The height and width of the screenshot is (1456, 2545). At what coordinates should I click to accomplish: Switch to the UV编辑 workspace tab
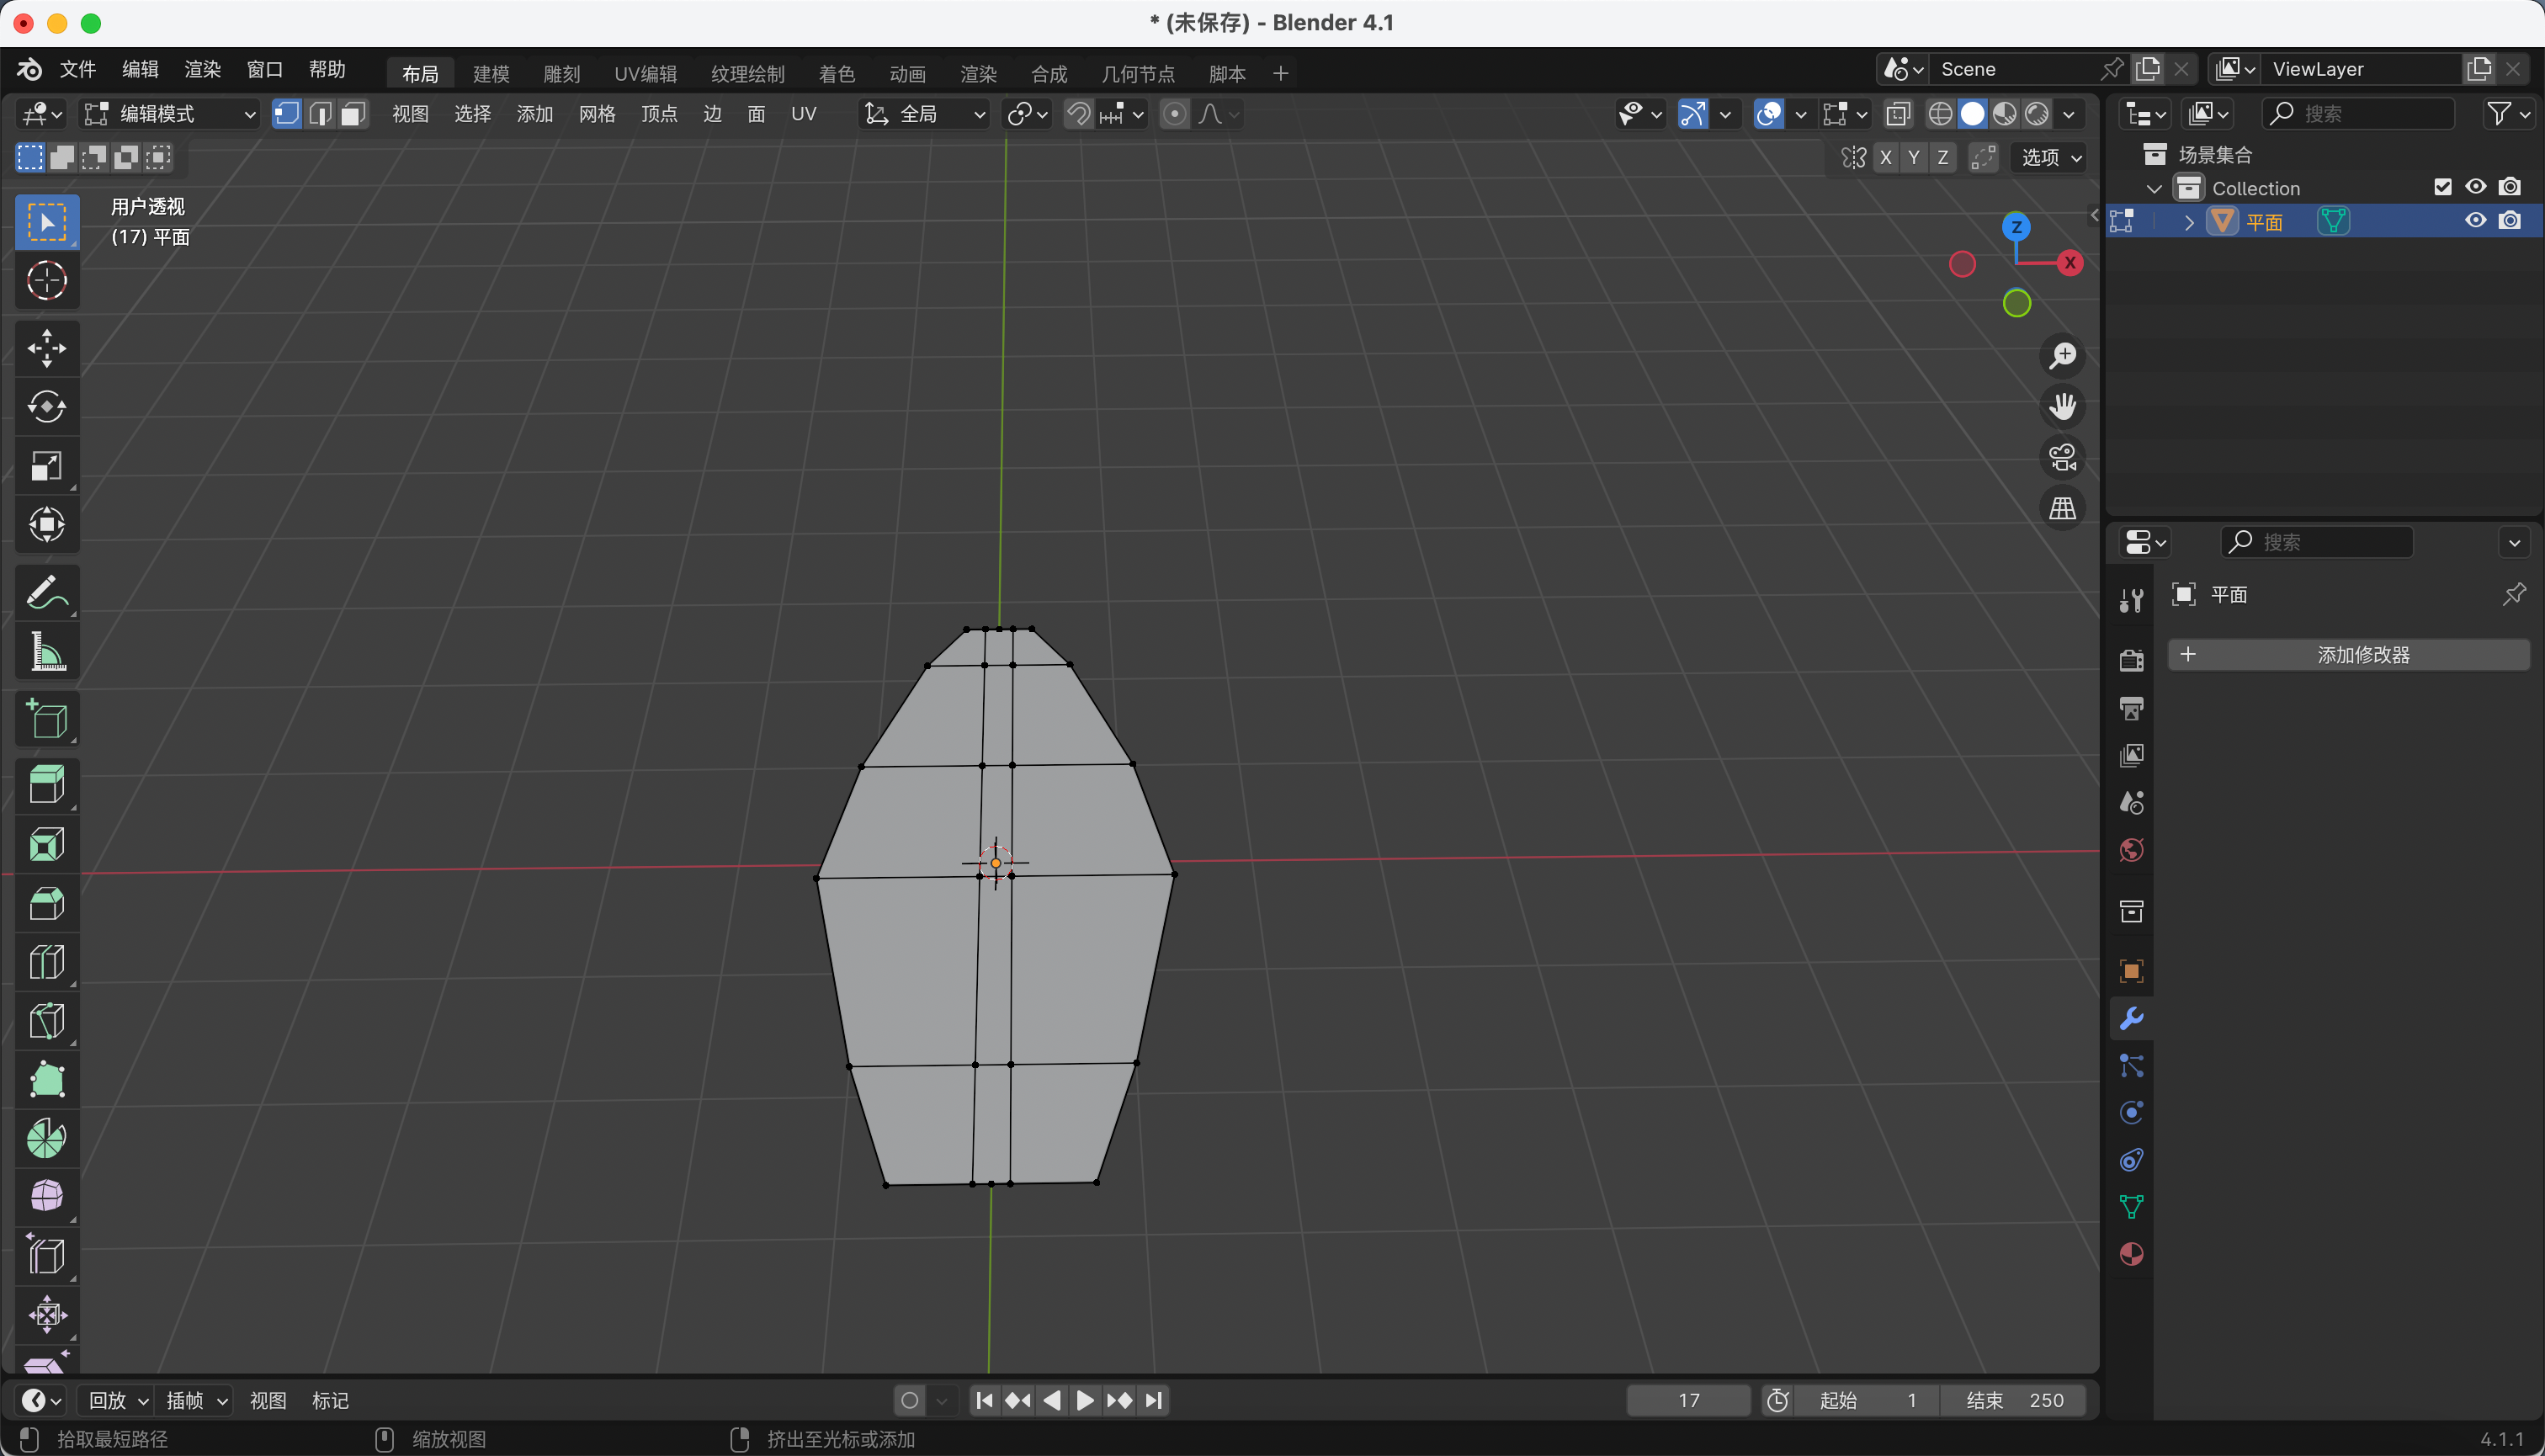[645, 74]
